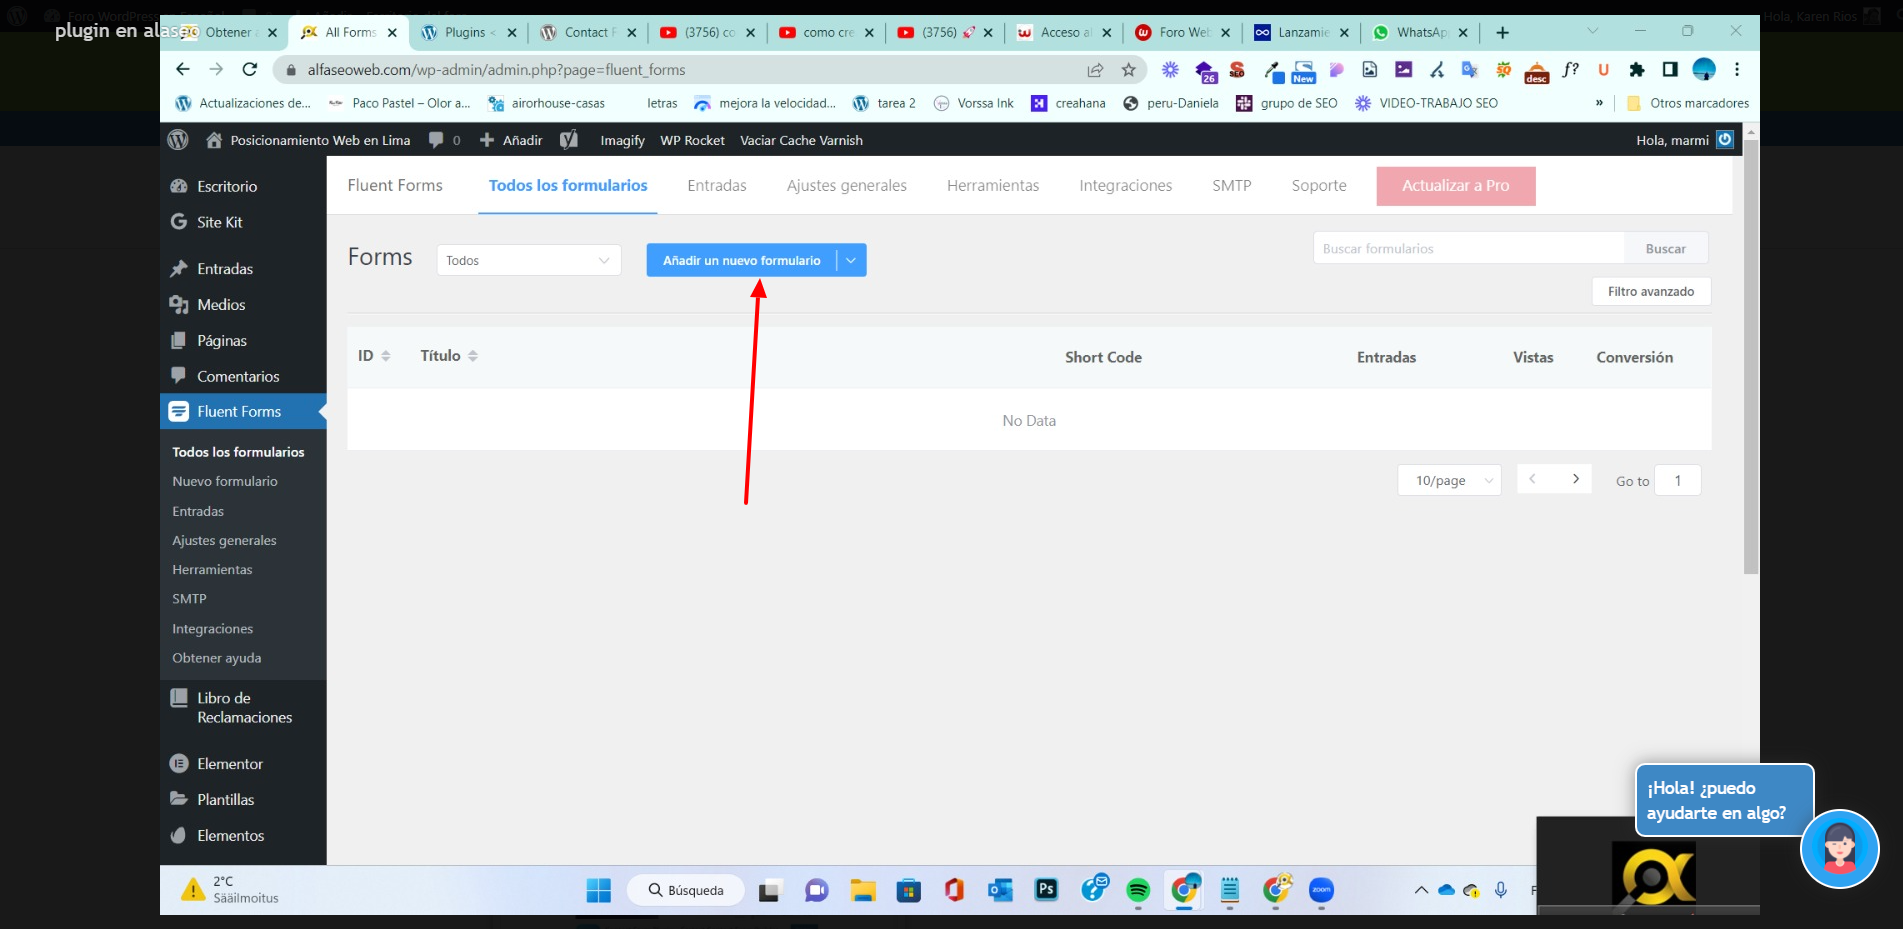The image size is (1903, 929).
Task: Switch to the Entradas tab in Fluent Forms
Action: (717, 186)
